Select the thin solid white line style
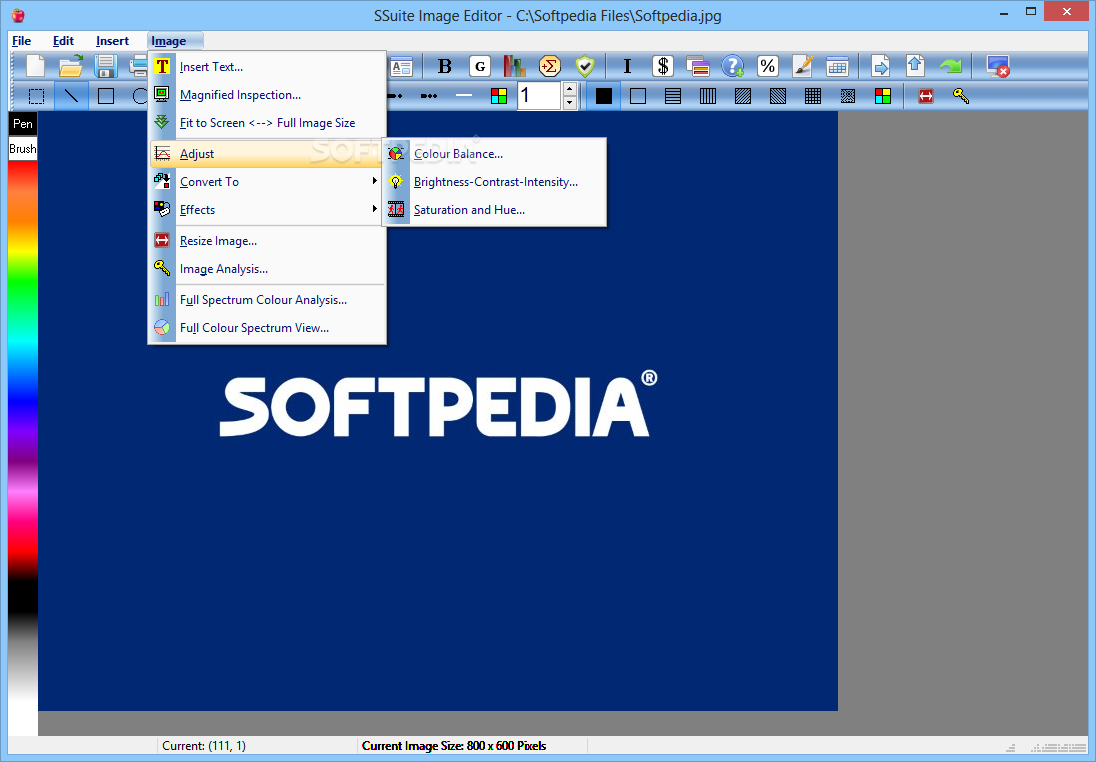 click(x=463, y=96)
